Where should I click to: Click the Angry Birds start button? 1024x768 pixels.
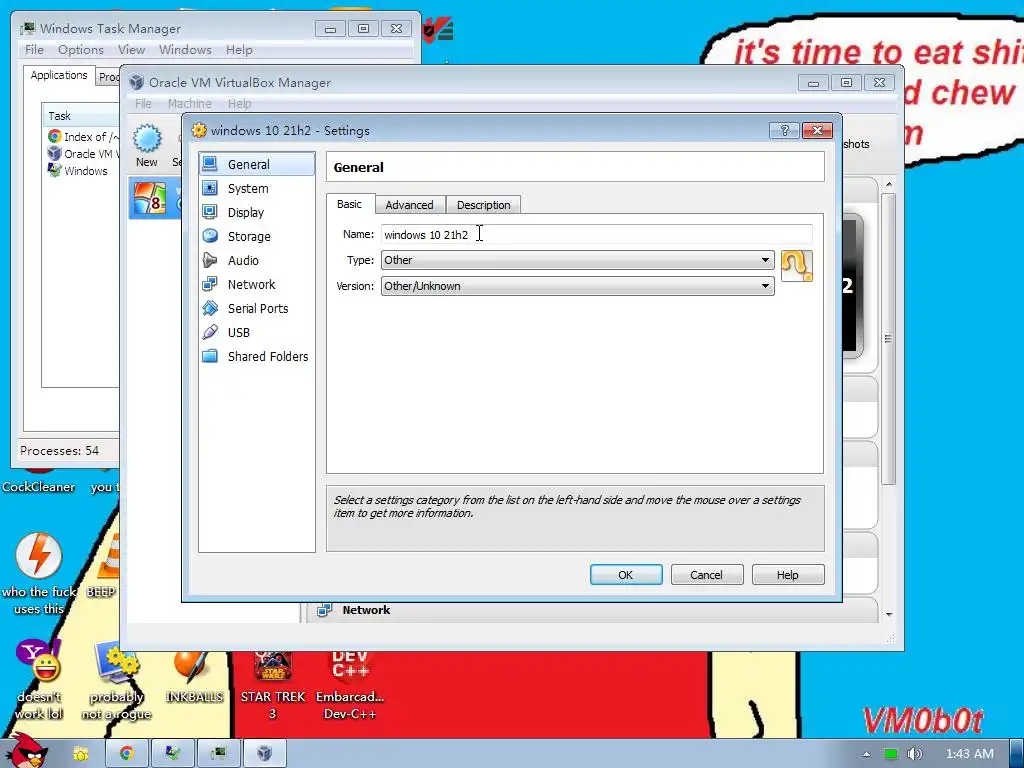pyautogui.click(x=26, y=751)
